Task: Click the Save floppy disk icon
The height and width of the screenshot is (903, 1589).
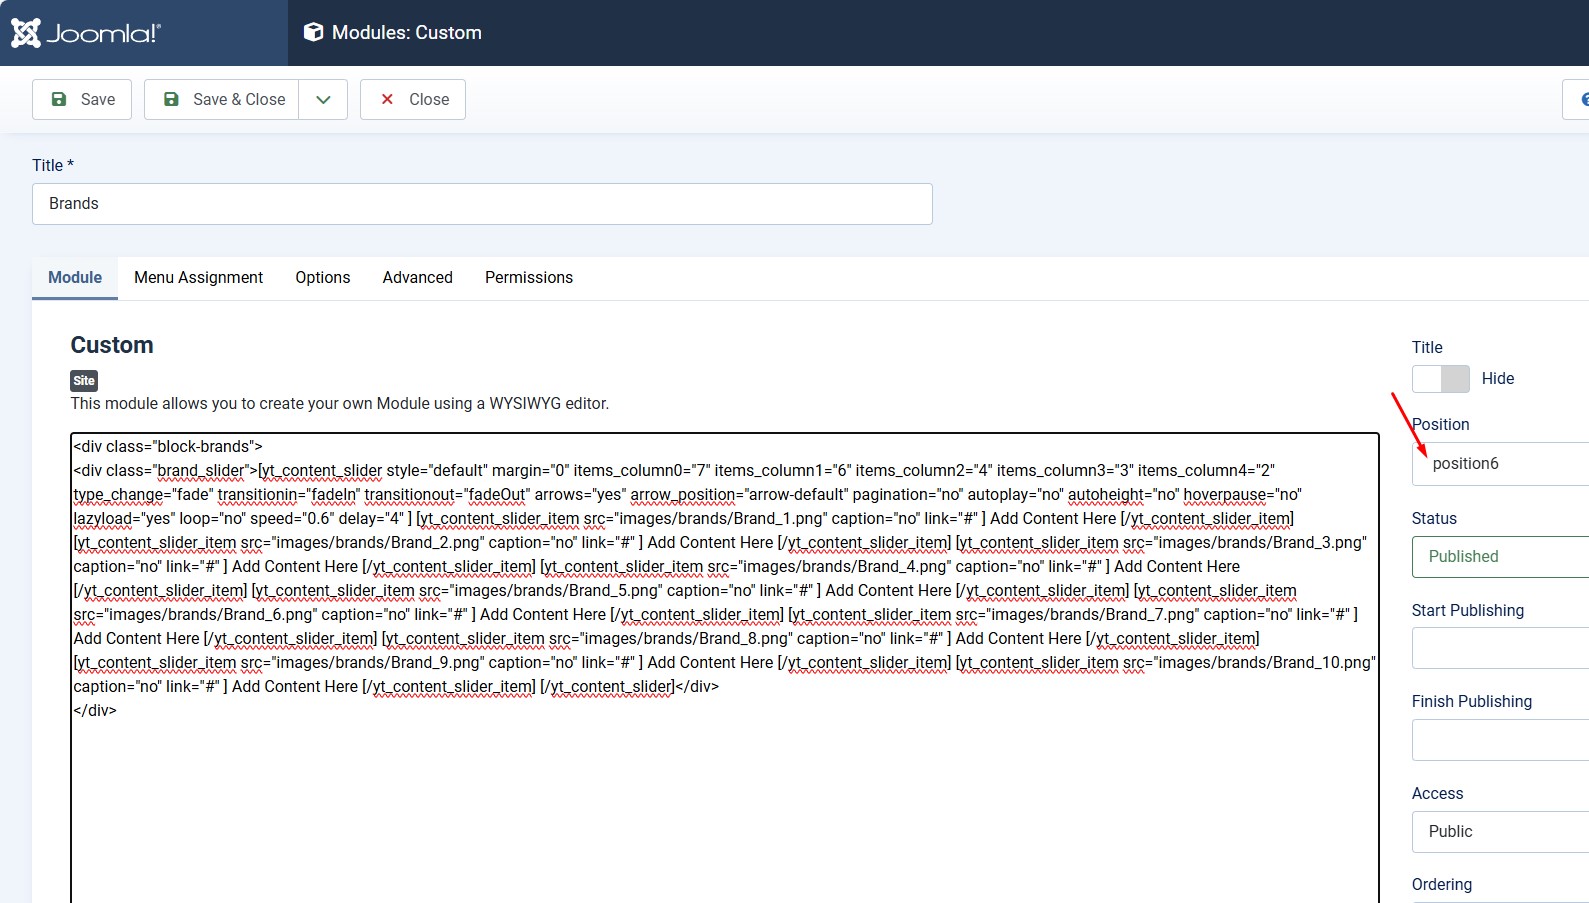Action: pos(59,99)
